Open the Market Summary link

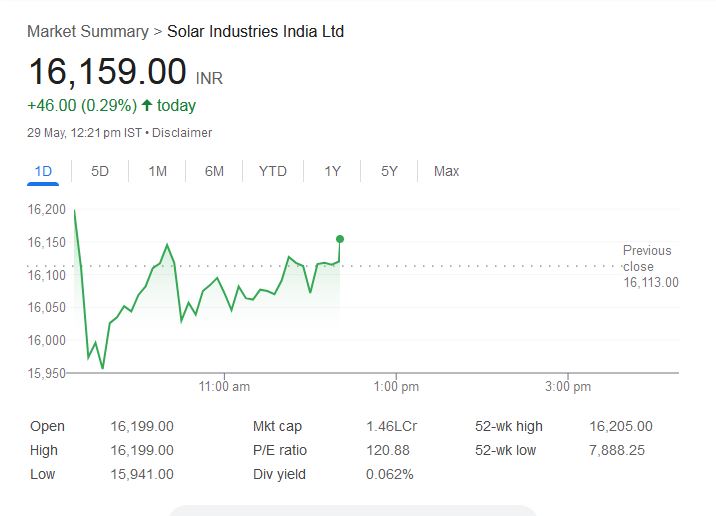[x=87, y=32]
